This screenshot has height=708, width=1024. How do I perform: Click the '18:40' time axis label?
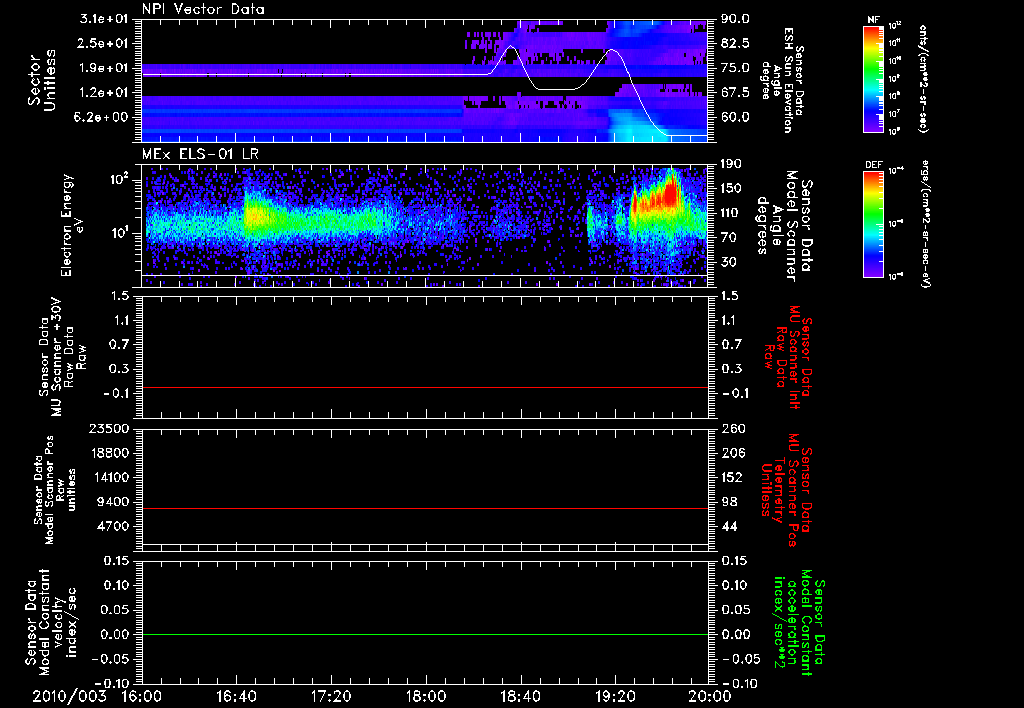(x=520, y=696)
